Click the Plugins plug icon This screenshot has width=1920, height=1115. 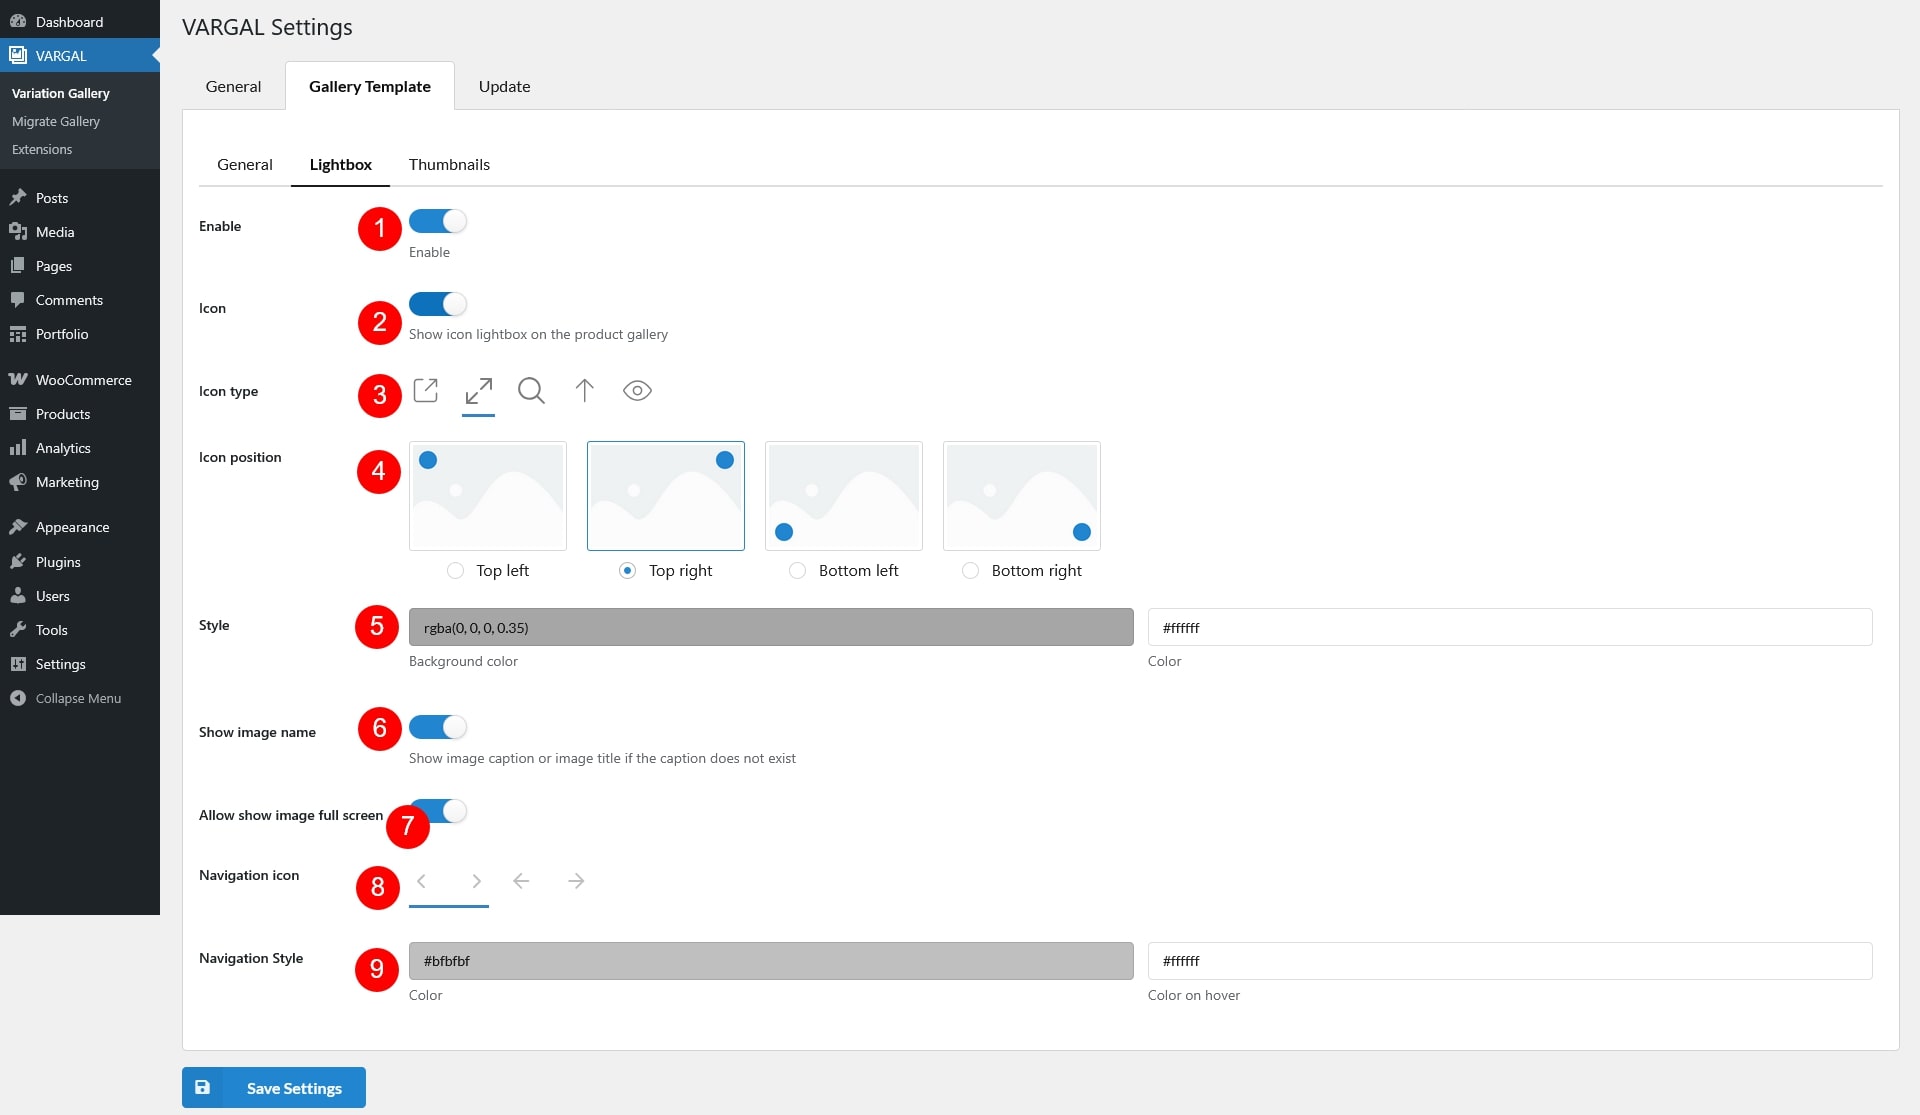(18, 561)
